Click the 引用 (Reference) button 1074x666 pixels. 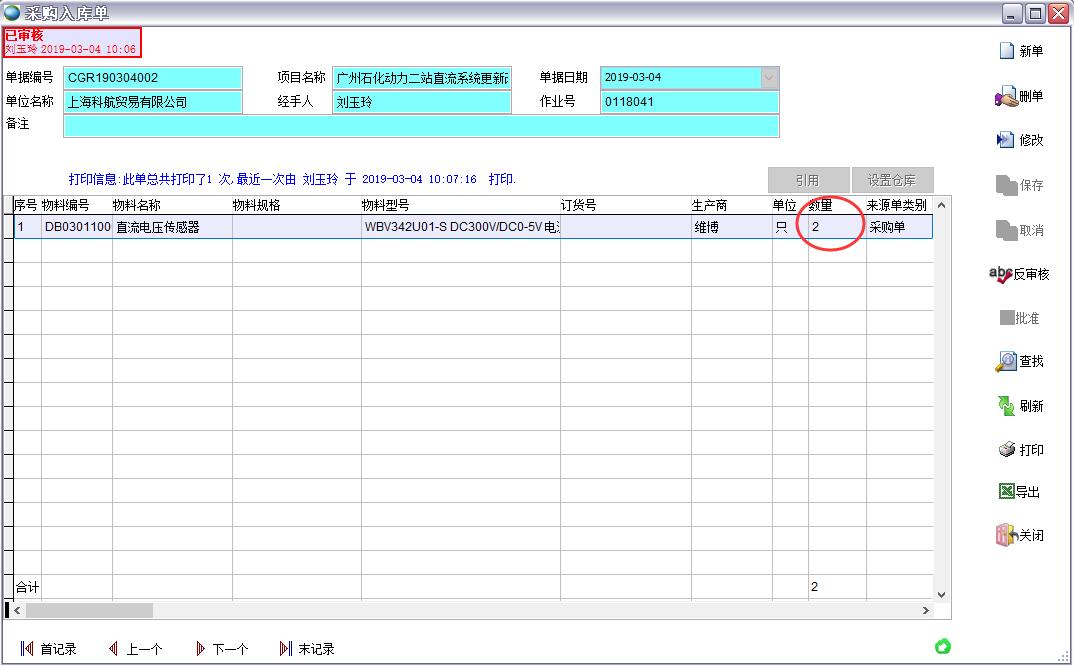tap(808, 180)
